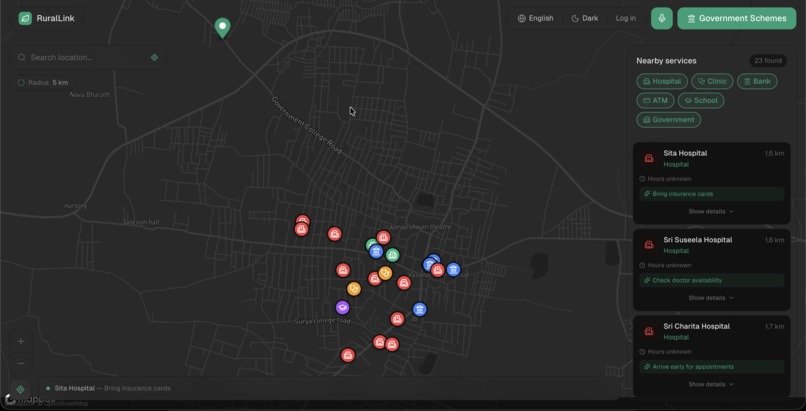The width and height of the screenshot is (806, 411).
Task: Click the bottommost red hospital marker on map
Action: tap(348, 355)
